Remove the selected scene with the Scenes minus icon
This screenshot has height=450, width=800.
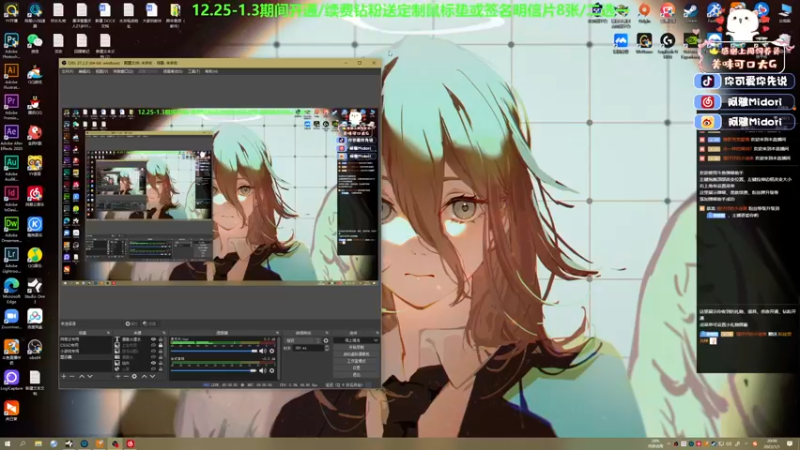(x=72, y=377)
